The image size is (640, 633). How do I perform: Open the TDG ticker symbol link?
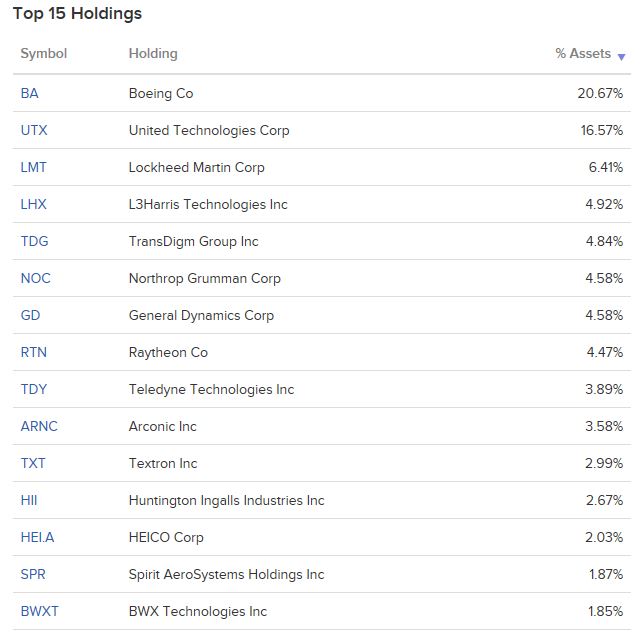tap(34, 241)
